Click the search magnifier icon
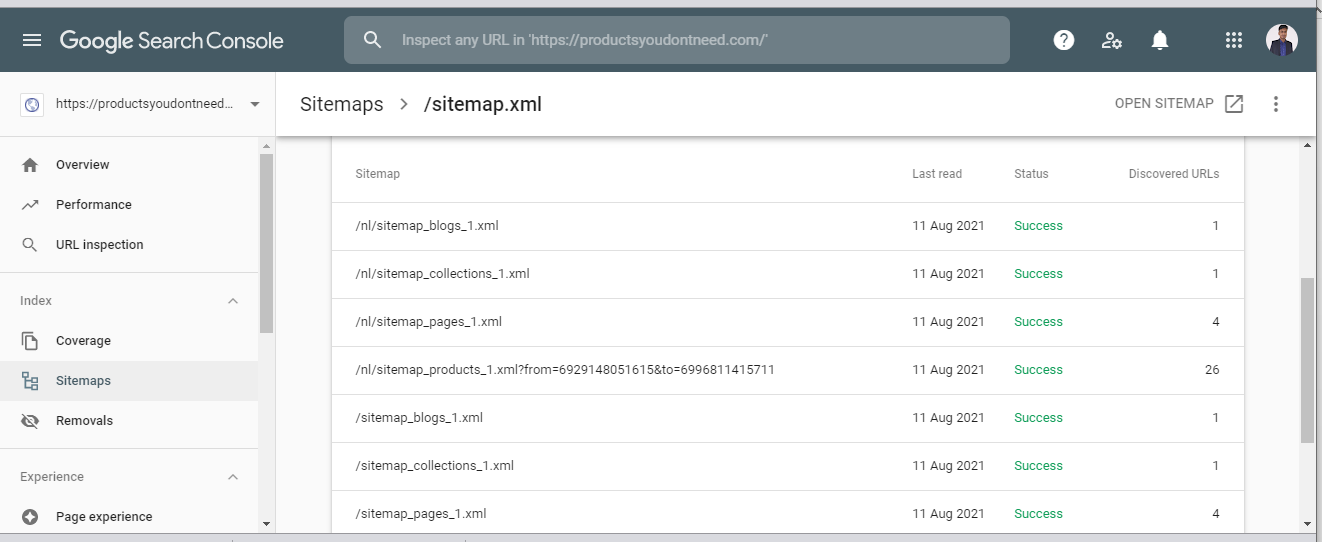The height and width of the screenshot is (542, 1322). 373,40
